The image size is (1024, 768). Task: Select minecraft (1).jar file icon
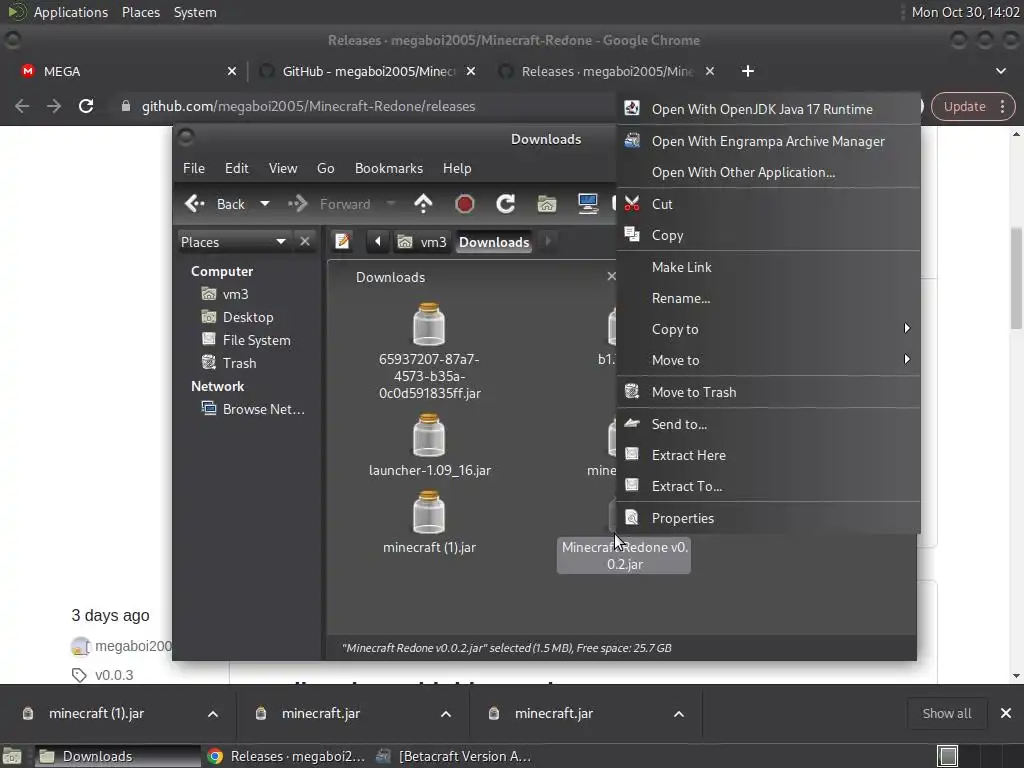pyautogui.click(x=429, y=512)
